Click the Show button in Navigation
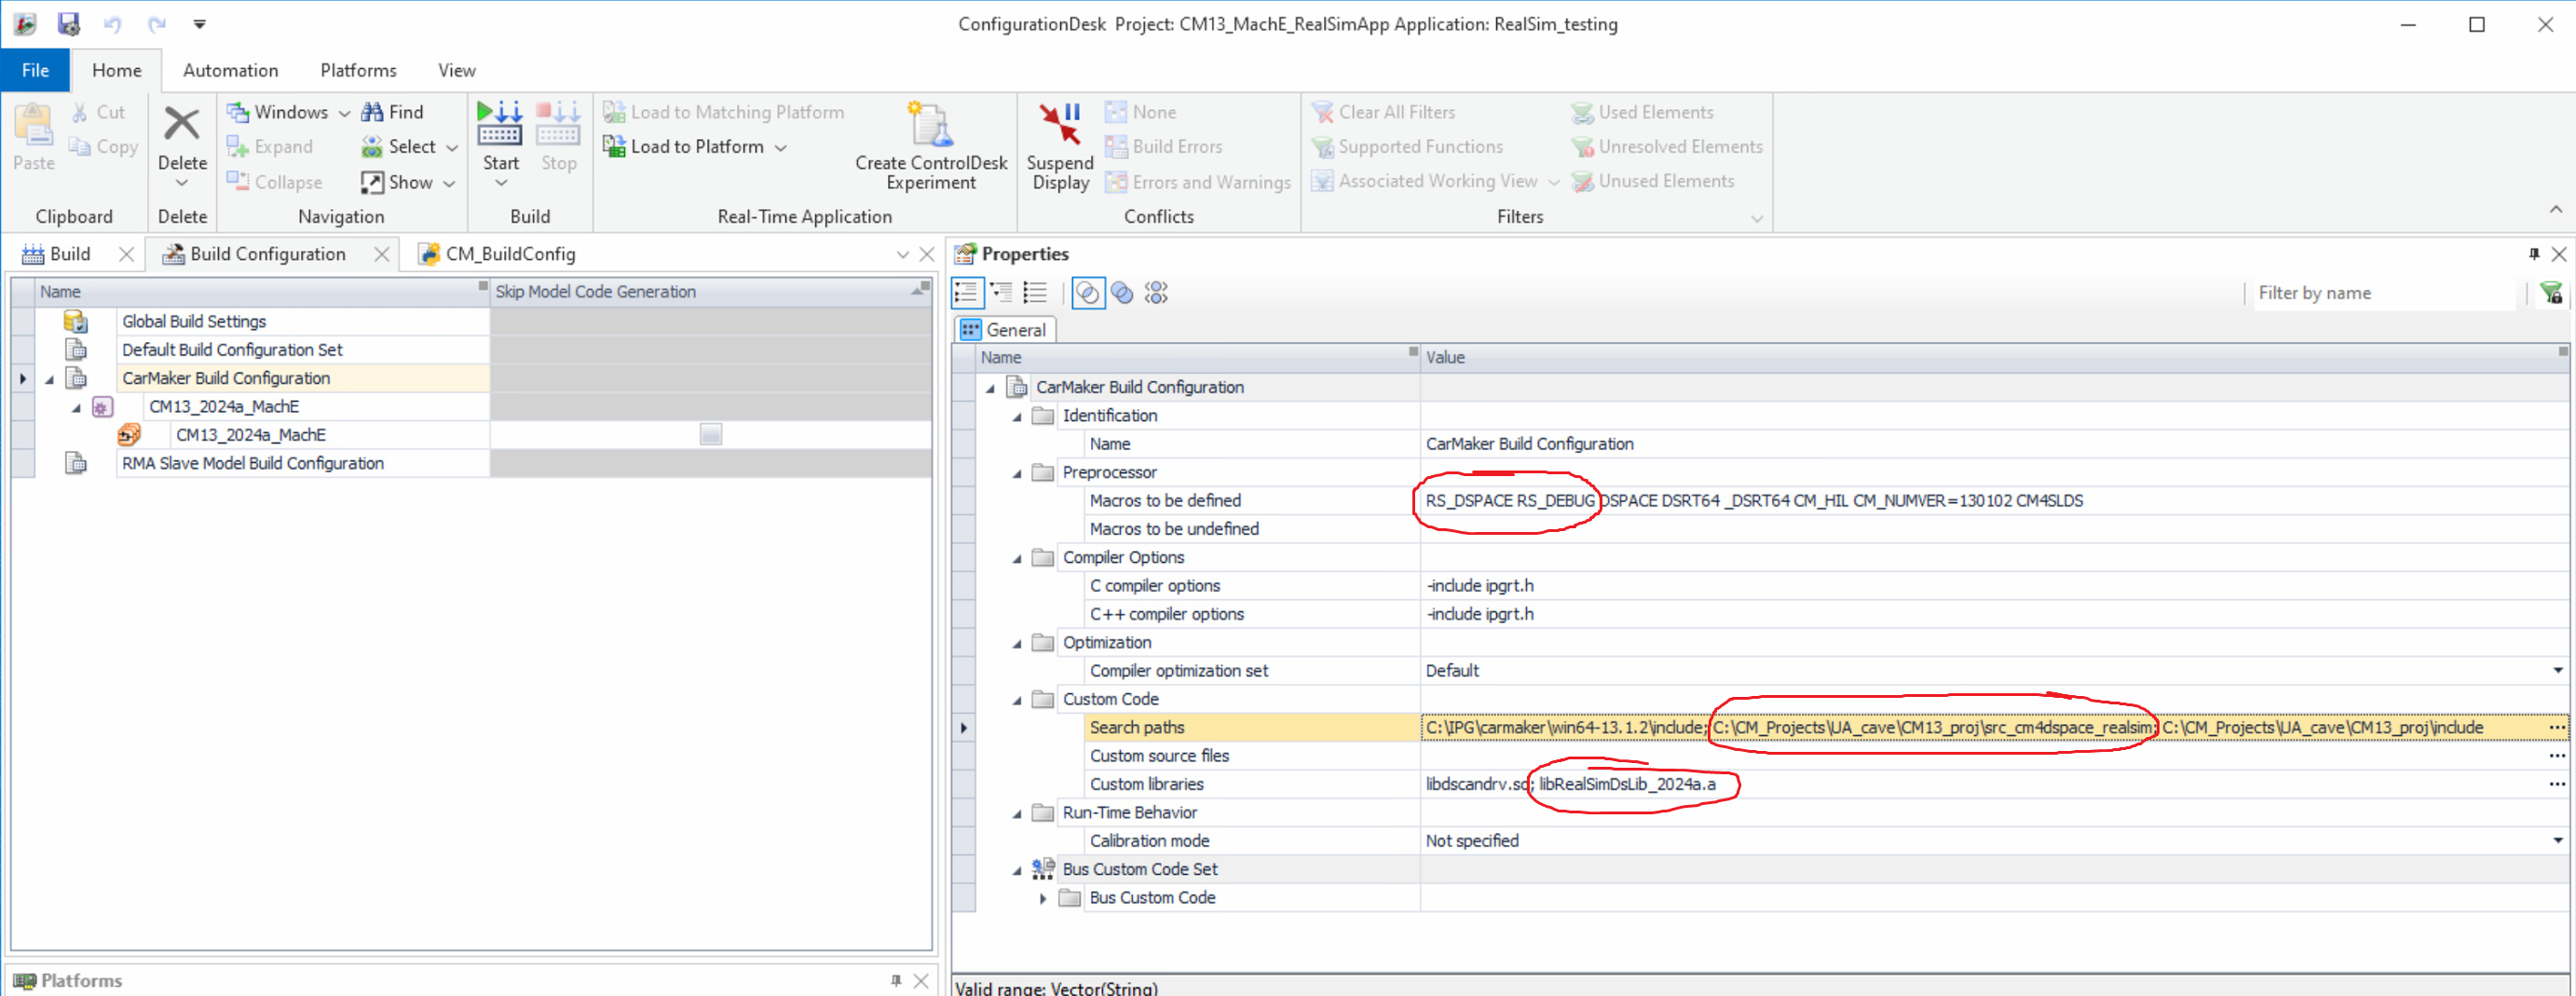The width and height of the screenshot is (2576, 996). click(x=407, y=182)
